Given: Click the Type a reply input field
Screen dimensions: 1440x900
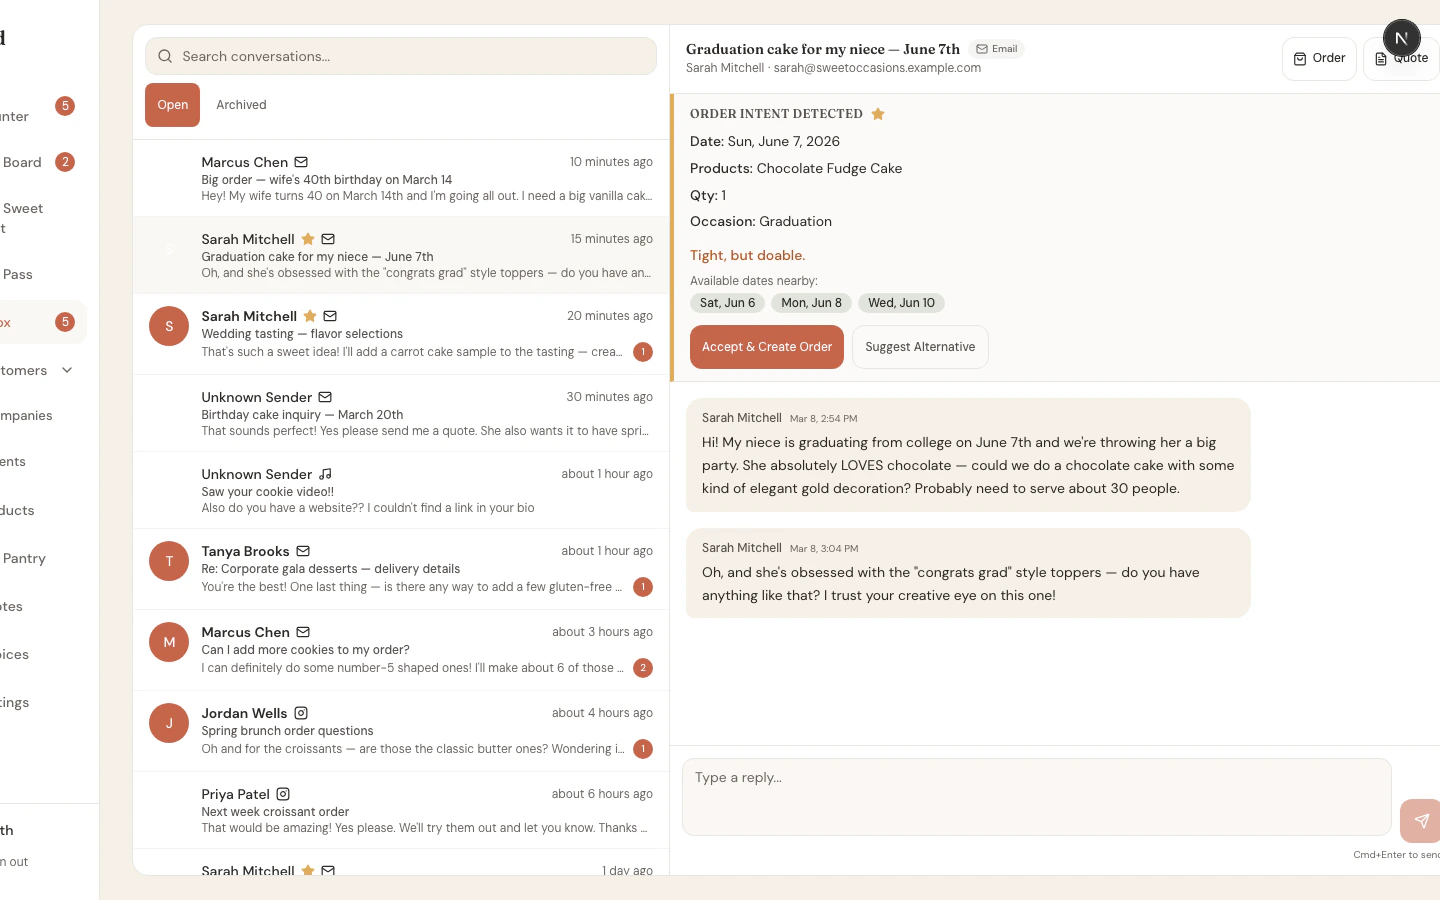Looking at the screenshot, I should tap(1035, 796).
